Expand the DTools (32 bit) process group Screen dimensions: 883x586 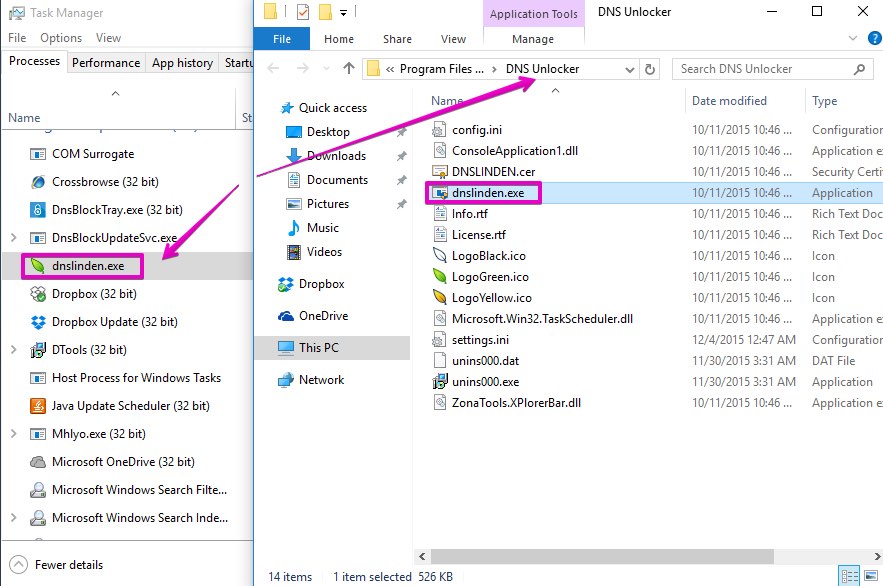[x=12, y=350]
